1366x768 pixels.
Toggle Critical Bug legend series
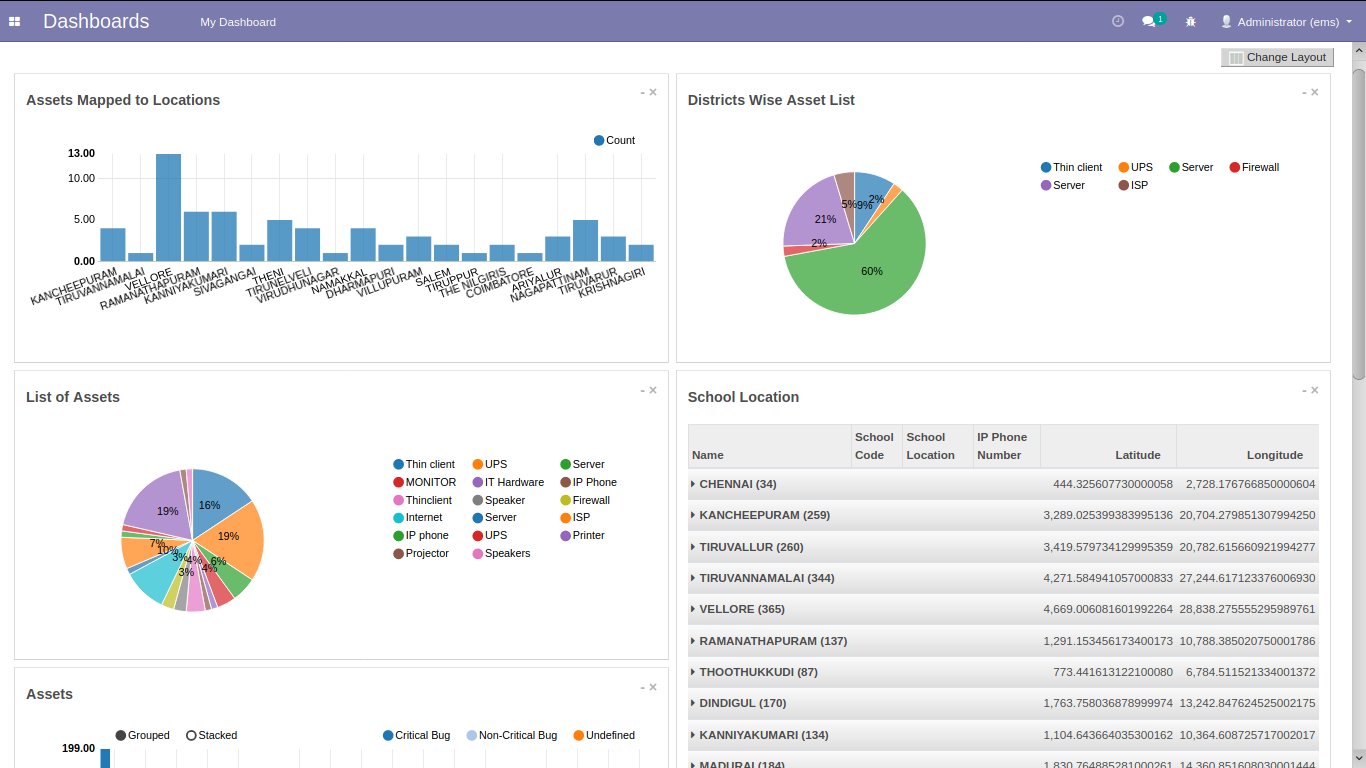pos(416,735)
